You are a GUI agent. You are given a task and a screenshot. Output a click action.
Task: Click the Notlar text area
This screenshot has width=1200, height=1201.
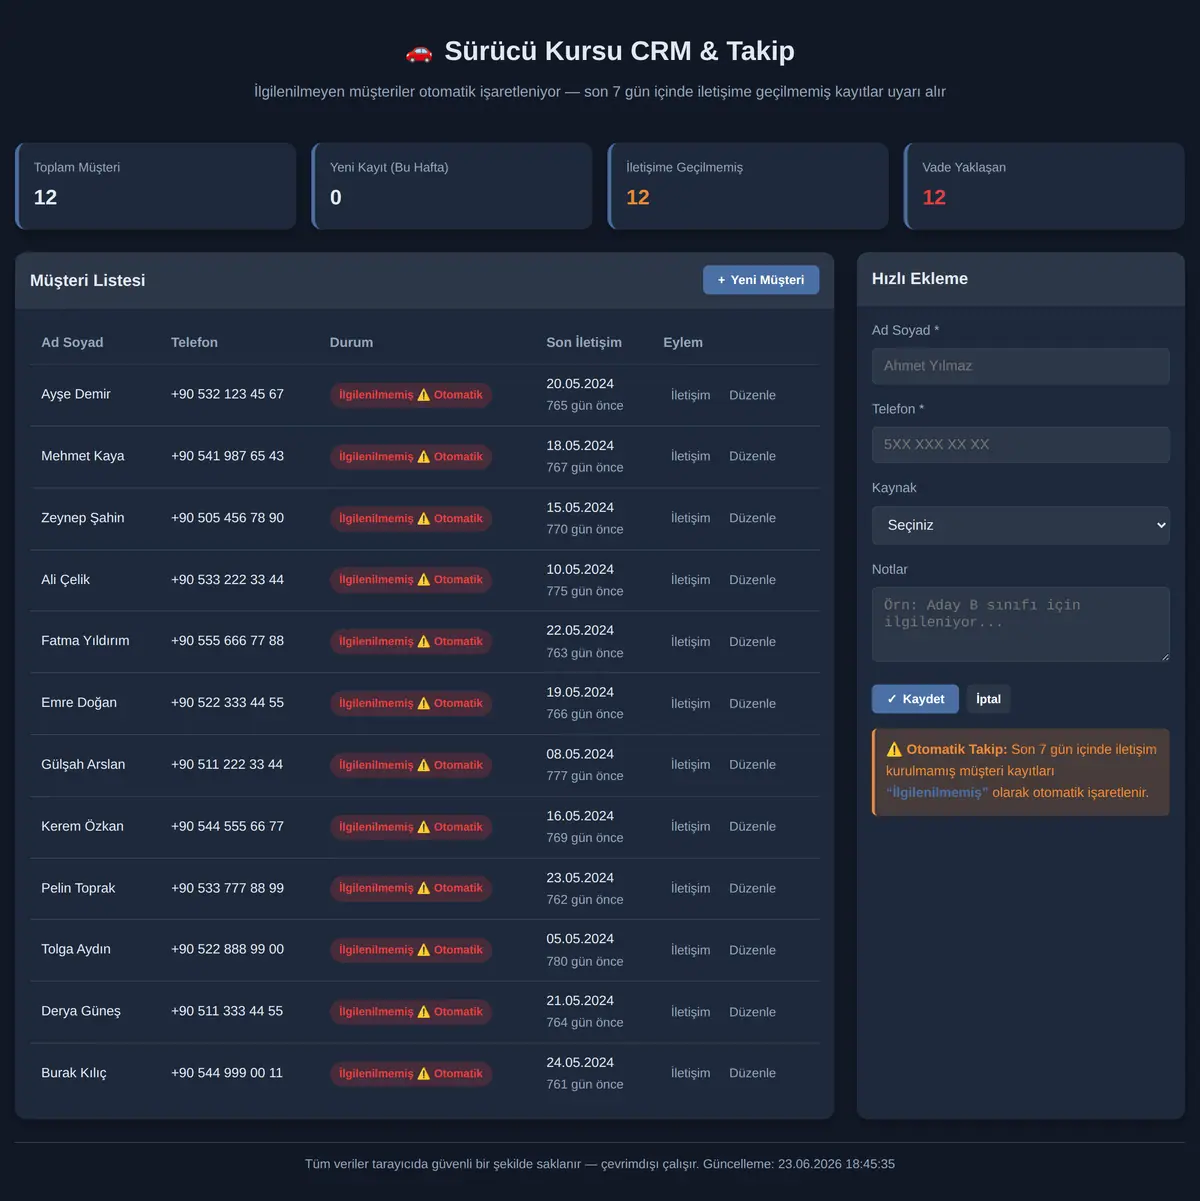tap(1020, 625)
